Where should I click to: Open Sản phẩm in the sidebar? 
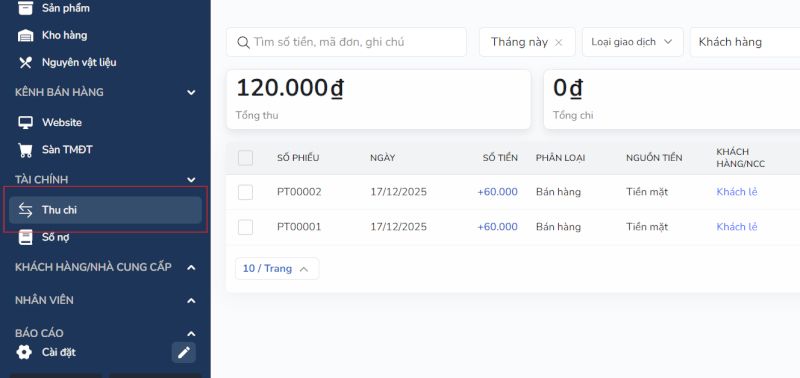point(65,8)
